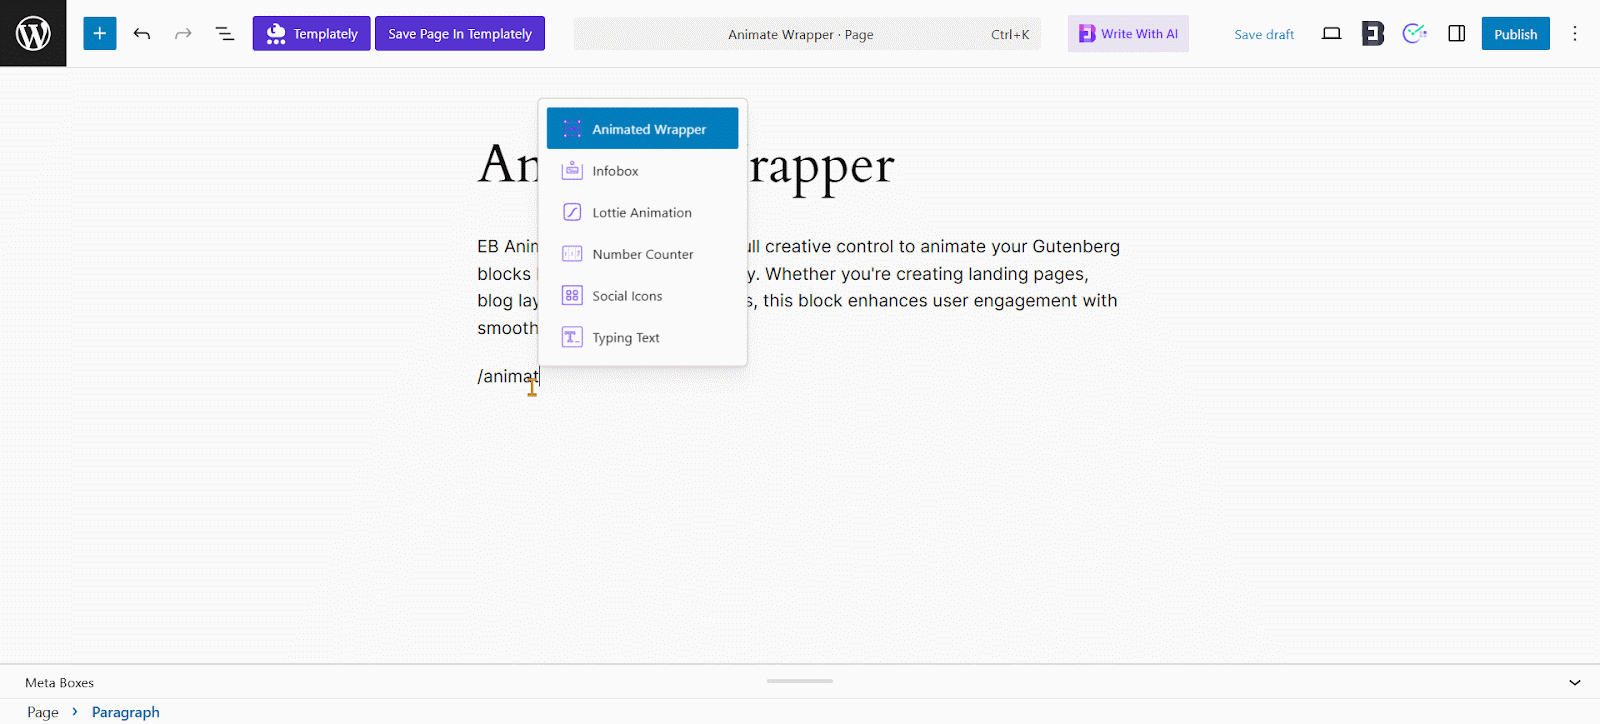This screenshot has height=724, width=1600.
Task: Toggle the Settings sidebar panel
Action: point(1457,34)
